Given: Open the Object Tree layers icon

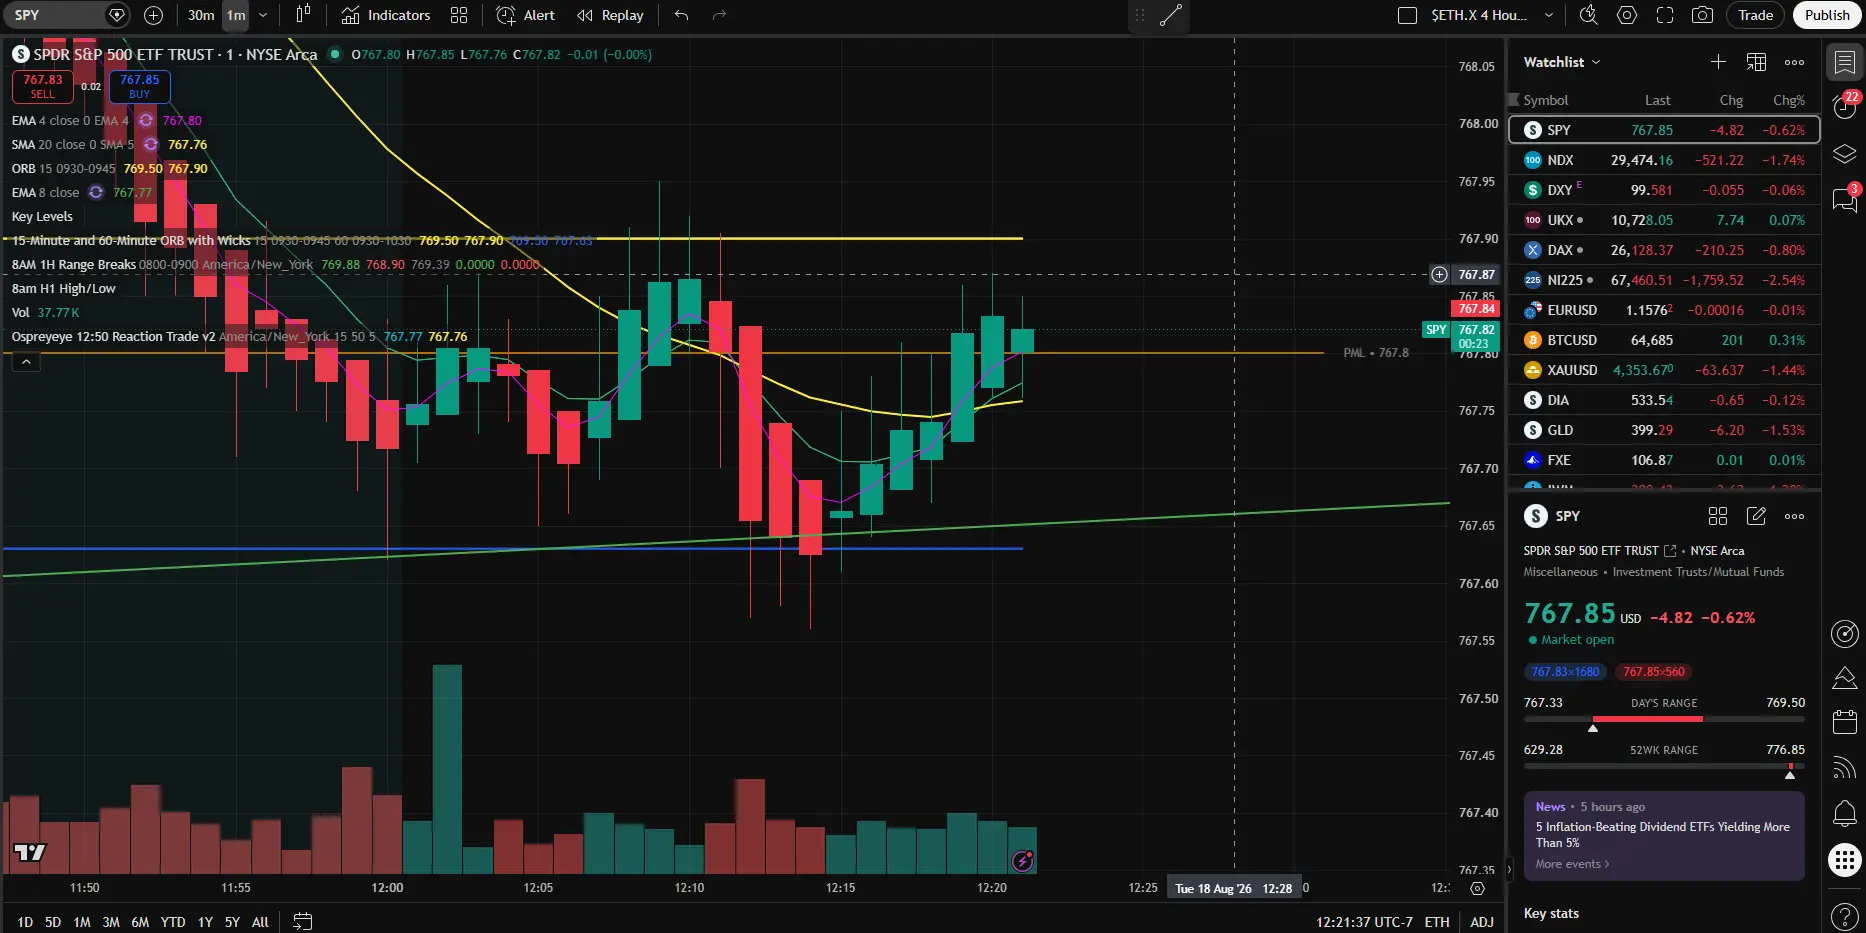Looking at the screenshot, I should [x=1845, y=154].
